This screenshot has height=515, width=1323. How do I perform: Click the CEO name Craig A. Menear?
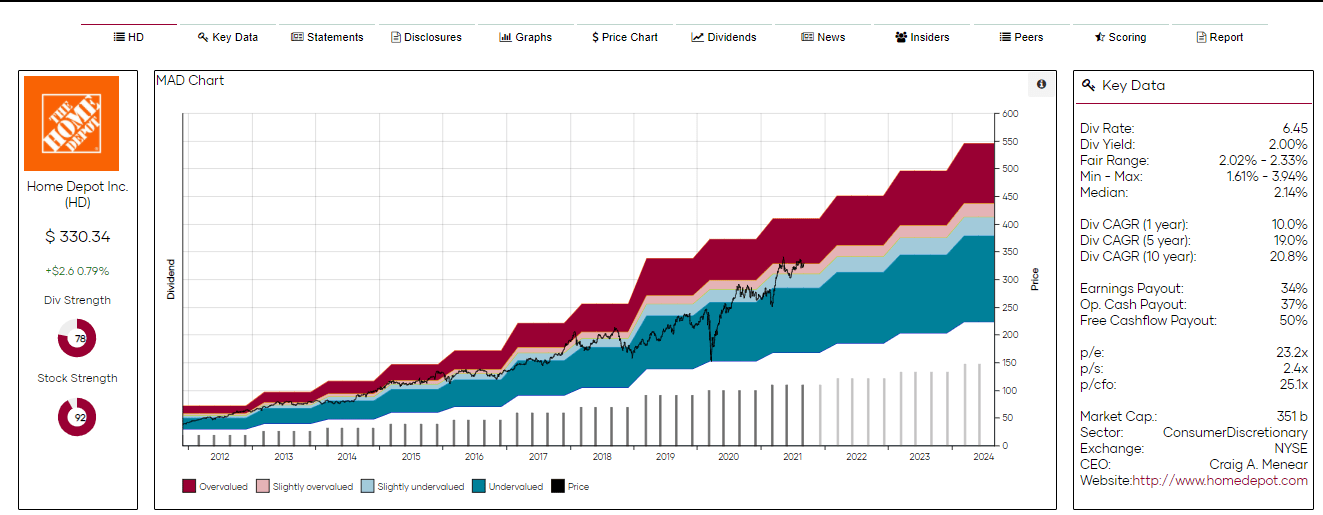pos(1258,464)
